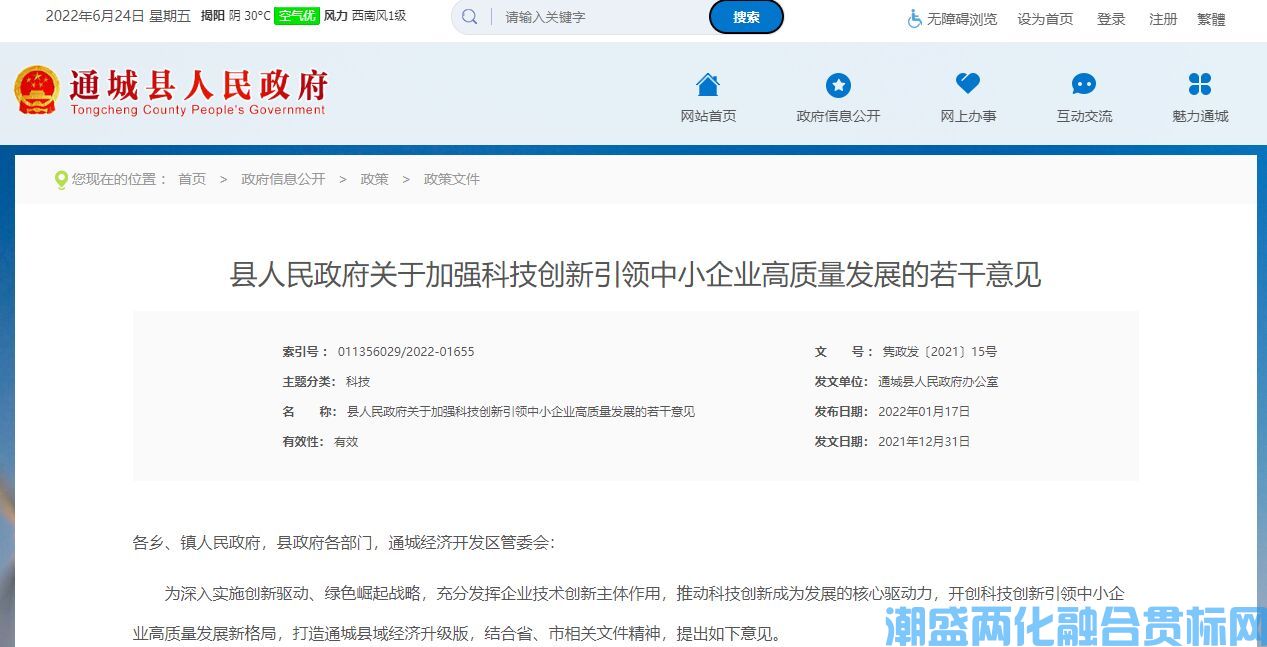Click 政策 in breadcrumb
The image size is (1267, 647).
pos(374,179)
